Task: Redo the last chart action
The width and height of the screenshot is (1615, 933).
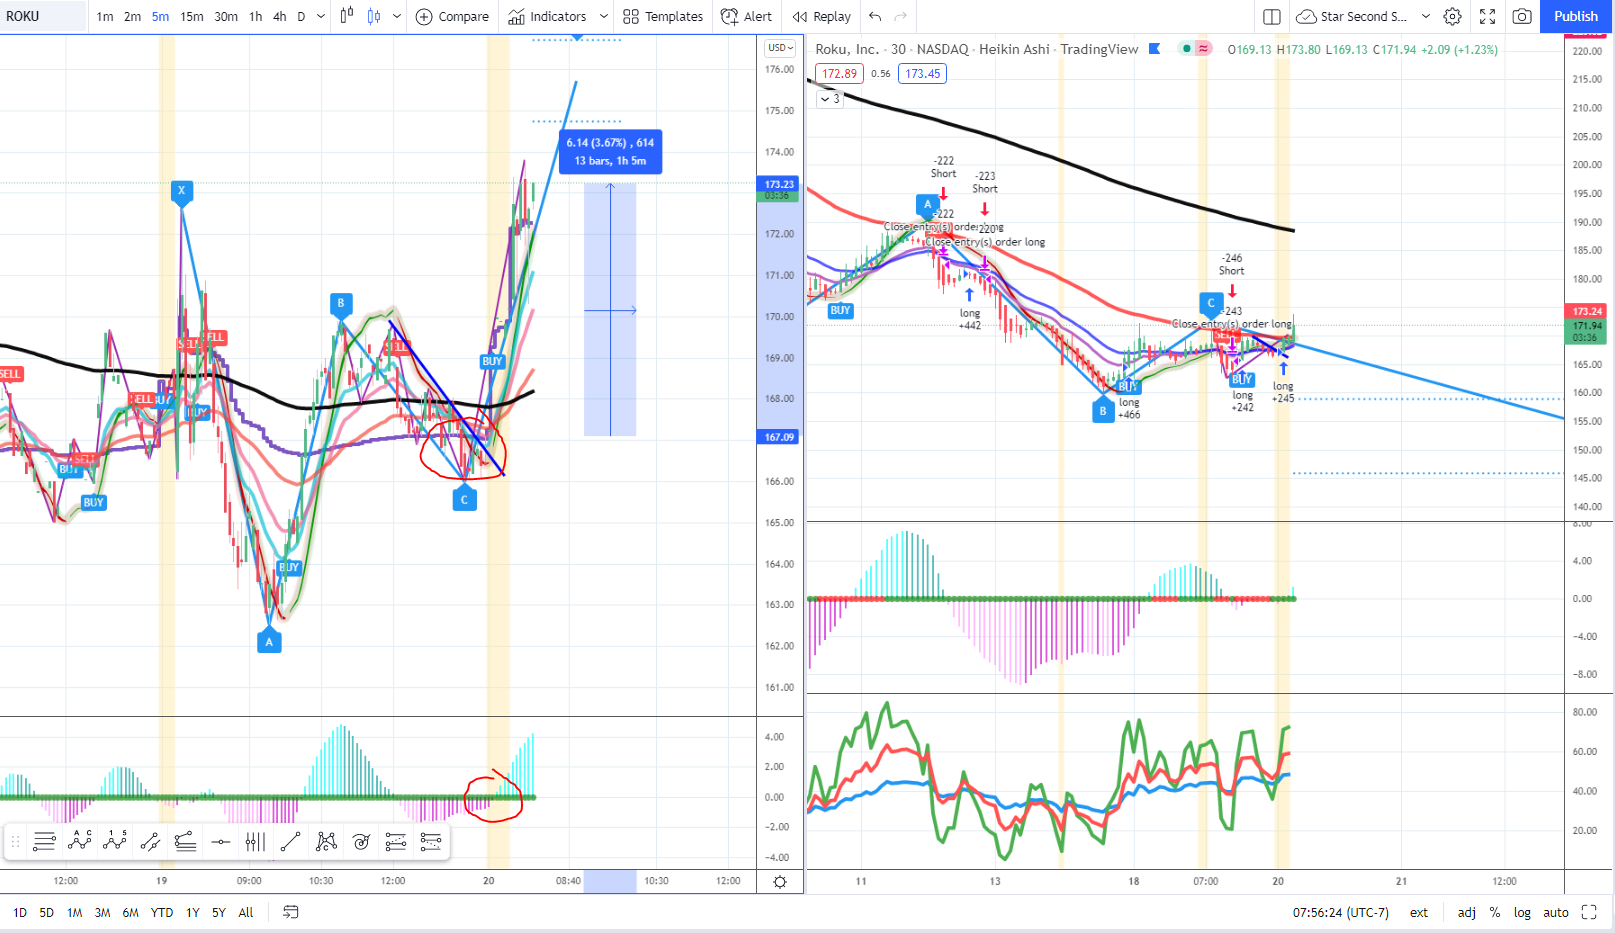Action: pos(901,16)
